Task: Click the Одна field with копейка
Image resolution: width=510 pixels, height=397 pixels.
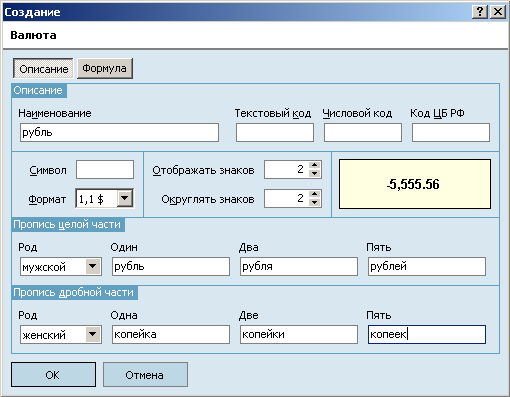Action: click(171, 334)
